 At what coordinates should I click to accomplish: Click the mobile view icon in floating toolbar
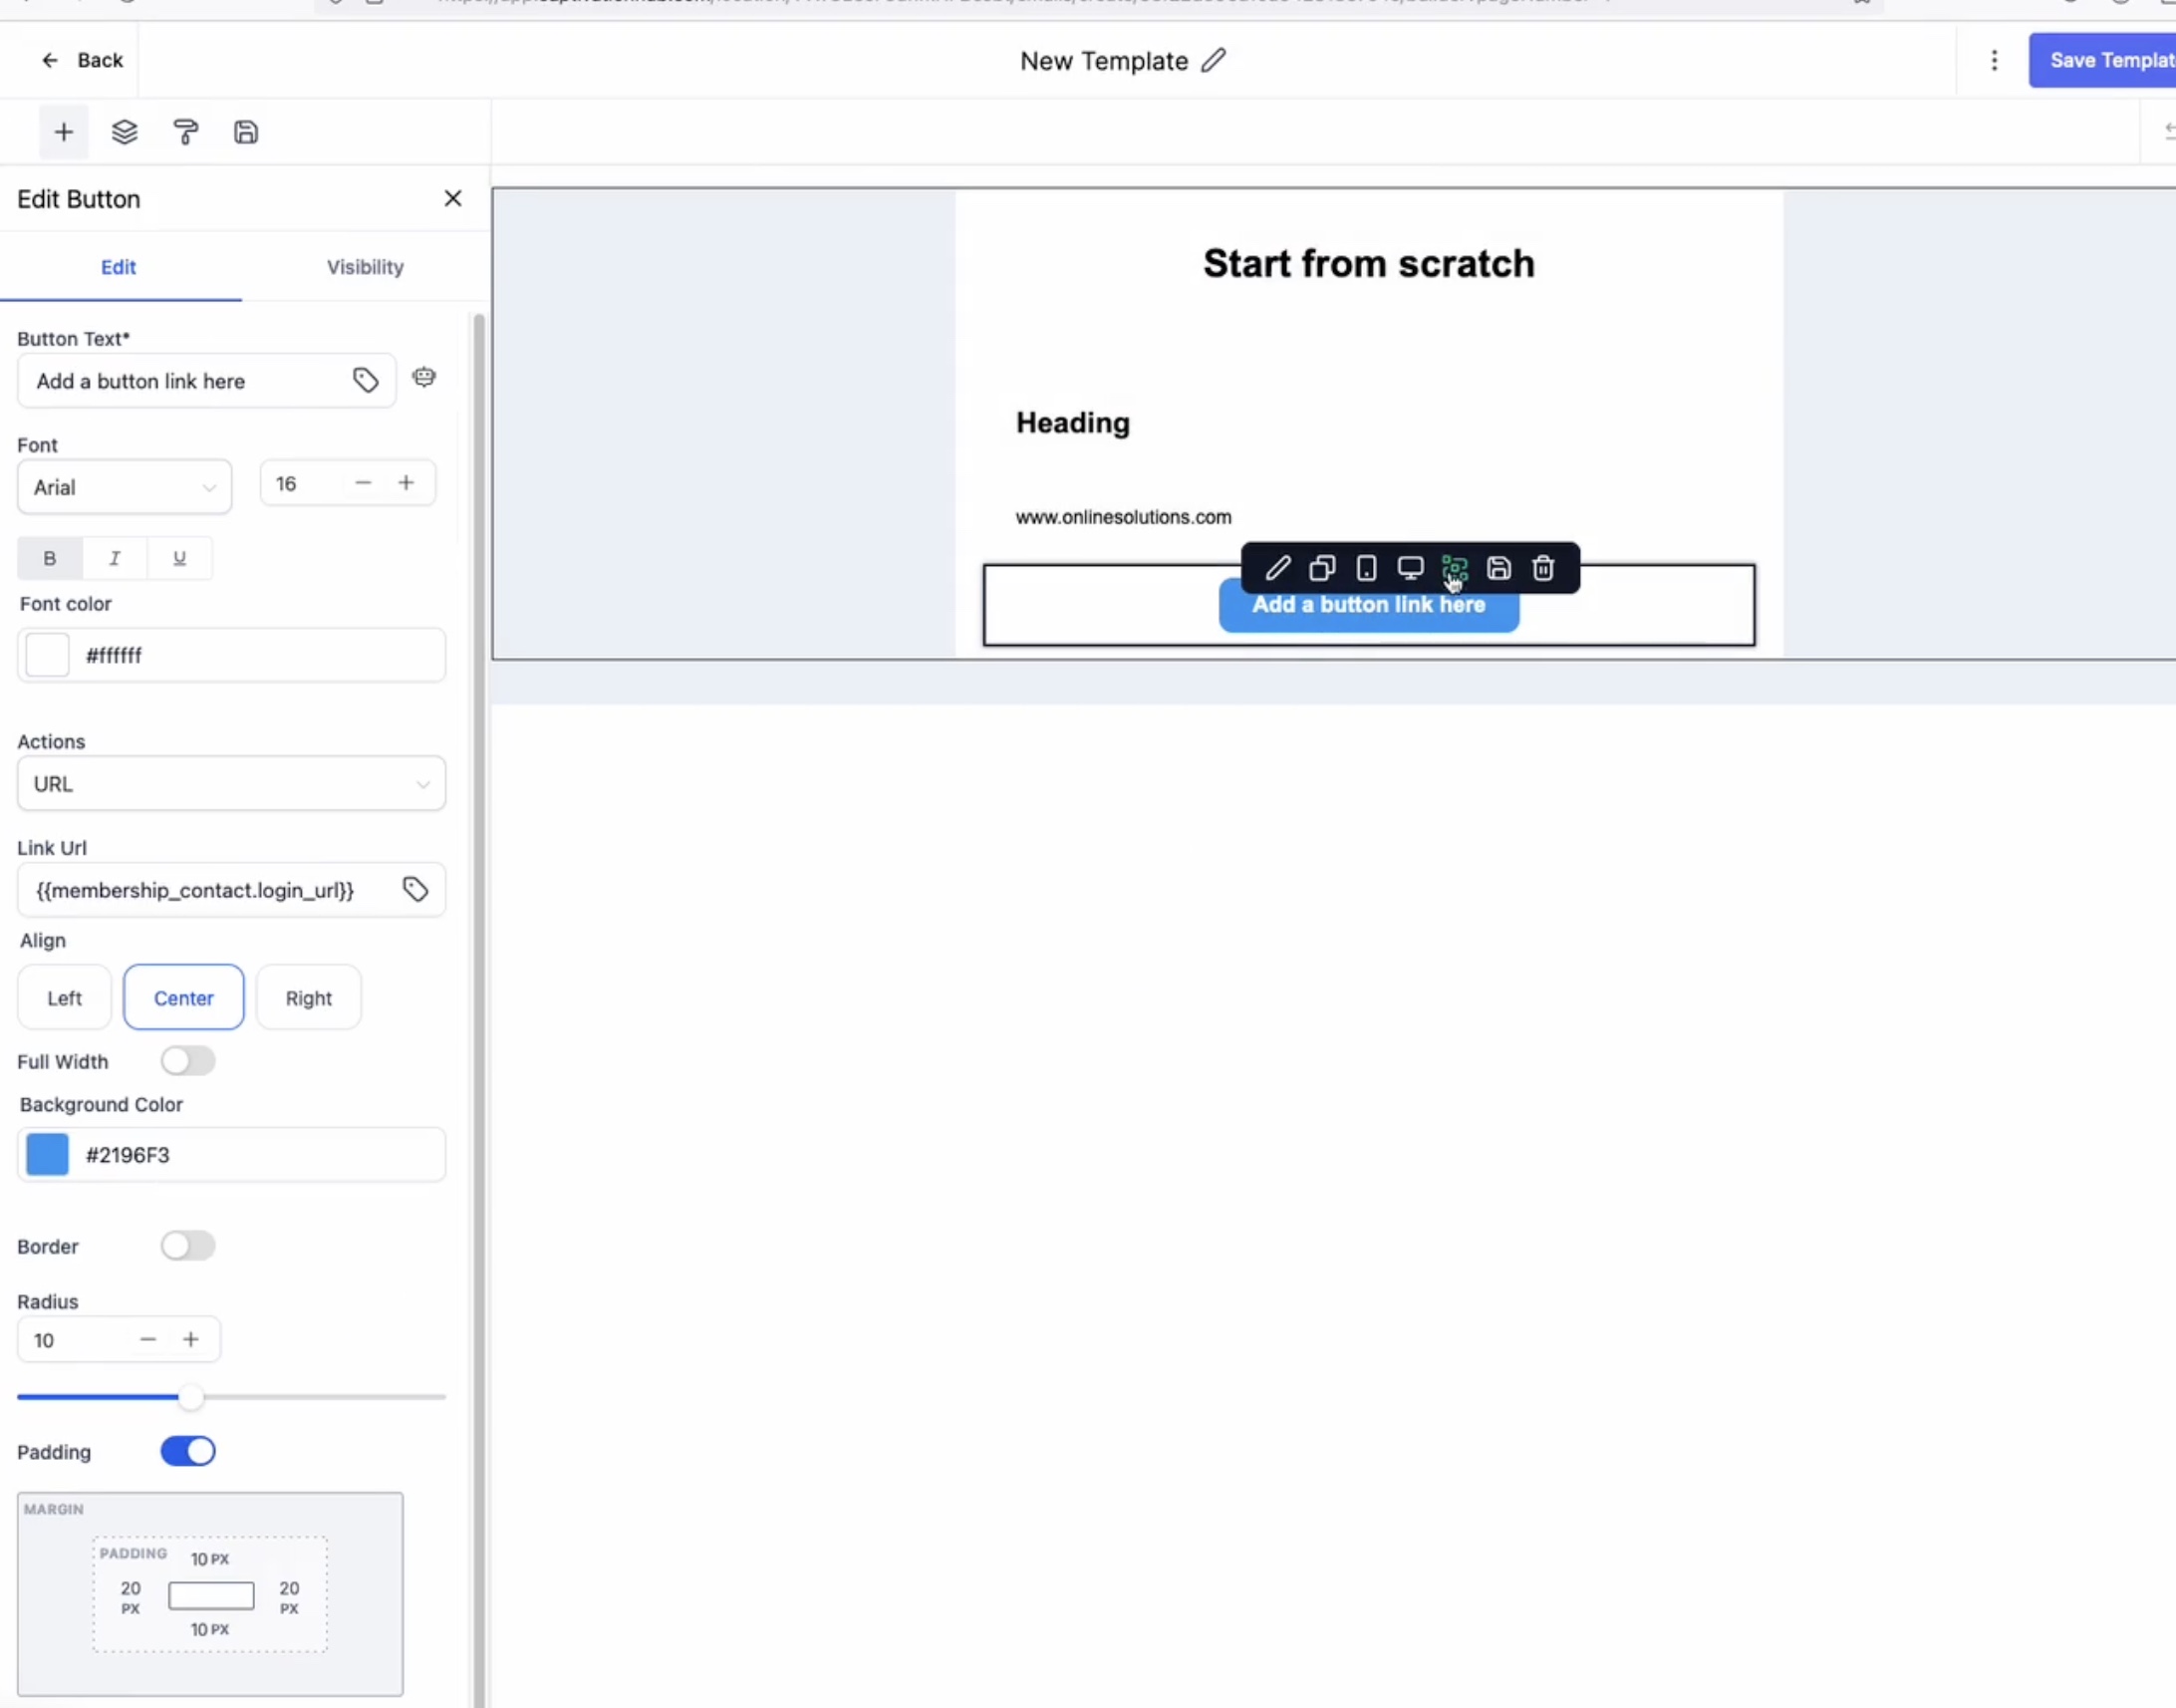tap(1366, 568)
